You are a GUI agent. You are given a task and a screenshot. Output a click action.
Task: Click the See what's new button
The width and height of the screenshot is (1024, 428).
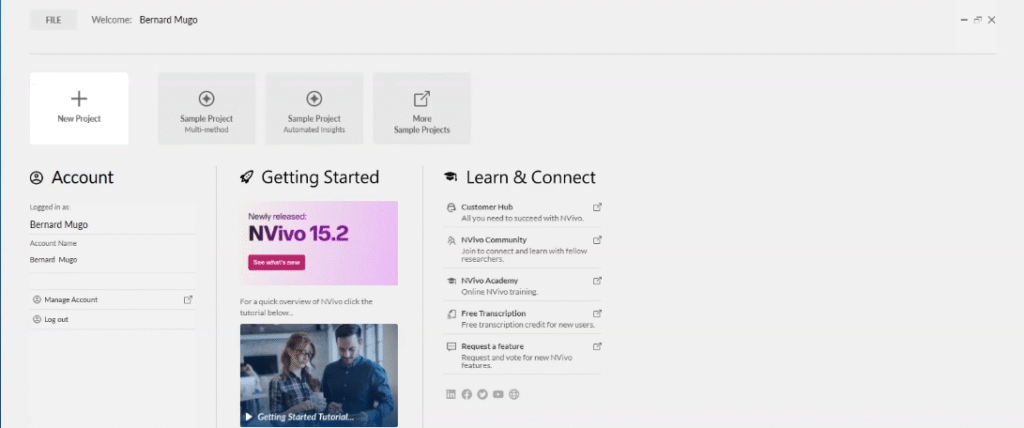coord(276,262)
